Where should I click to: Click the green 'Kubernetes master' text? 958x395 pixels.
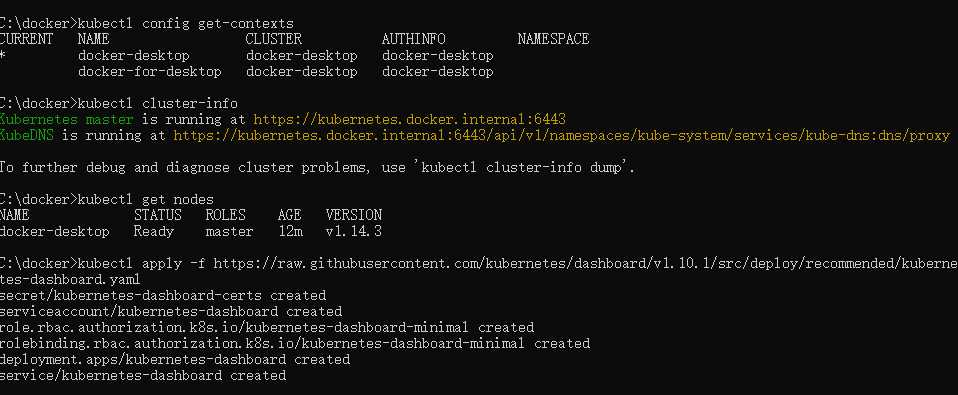pos(66,119)
